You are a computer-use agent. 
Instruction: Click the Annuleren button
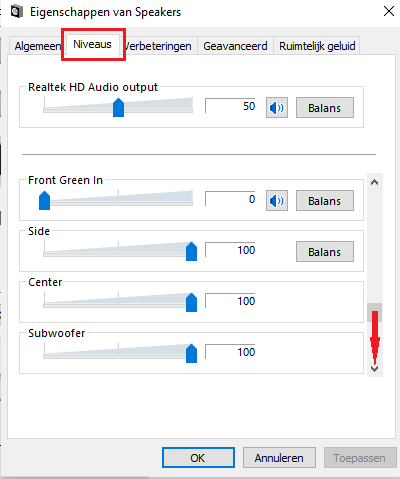coord(279,458)
